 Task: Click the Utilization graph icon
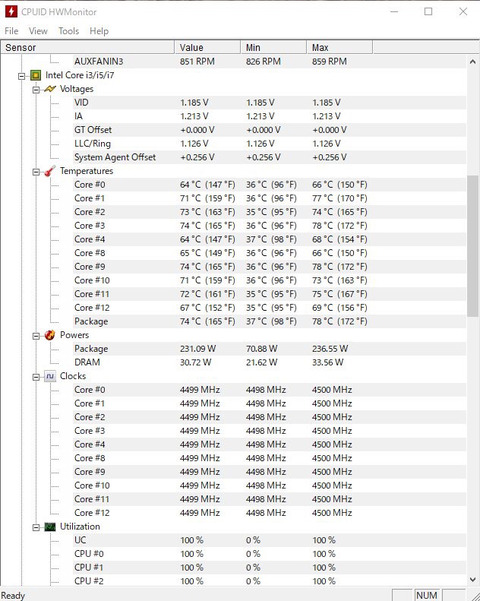coord(50,527)
